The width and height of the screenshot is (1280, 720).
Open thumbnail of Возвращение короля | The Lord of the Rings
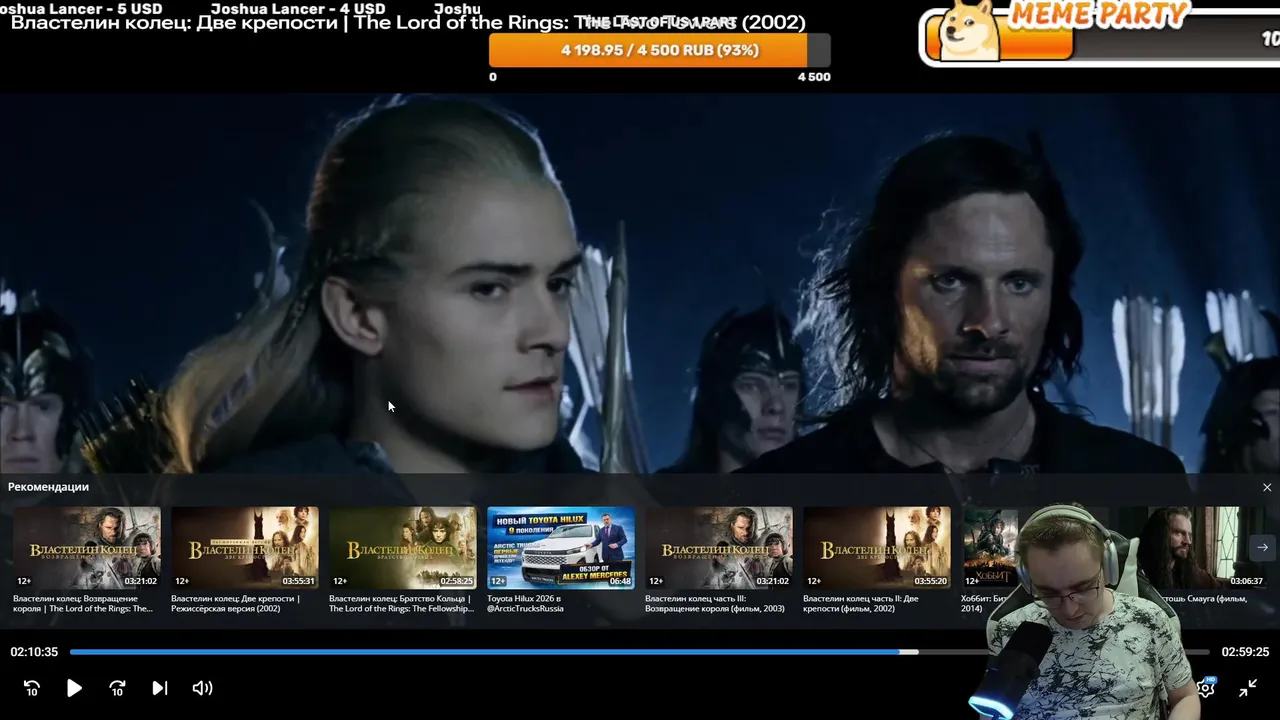(87, 547)
